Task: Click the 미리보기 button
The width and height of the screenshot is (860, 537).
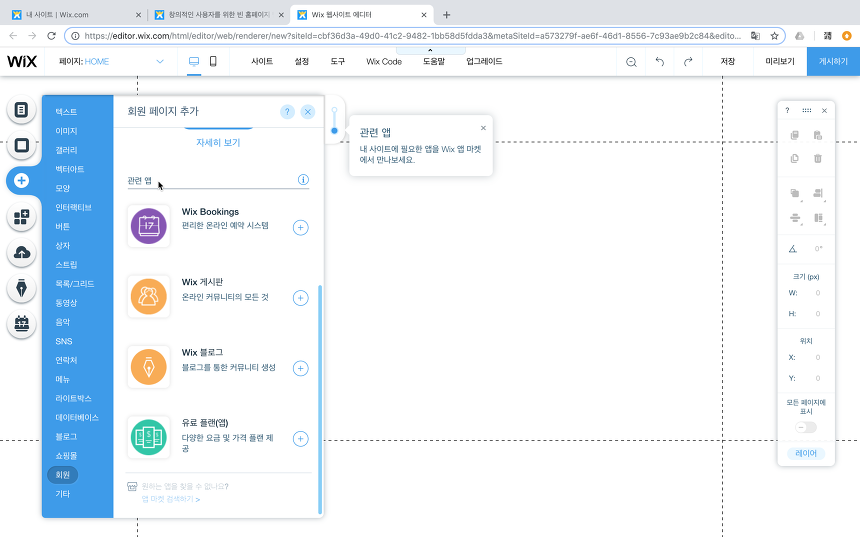Action: click(x=779, y=61)
